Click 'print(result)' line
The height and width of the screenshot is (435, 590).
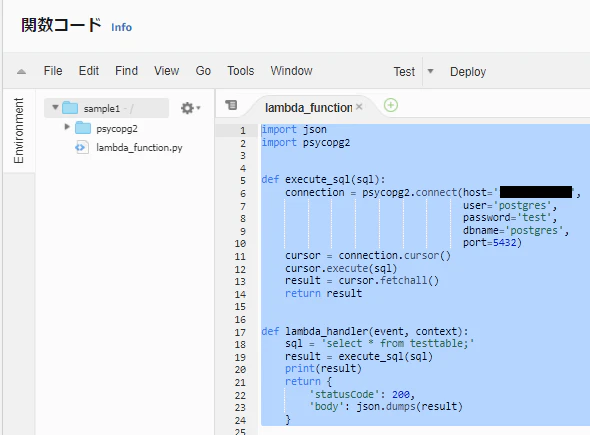pos(323,368)
